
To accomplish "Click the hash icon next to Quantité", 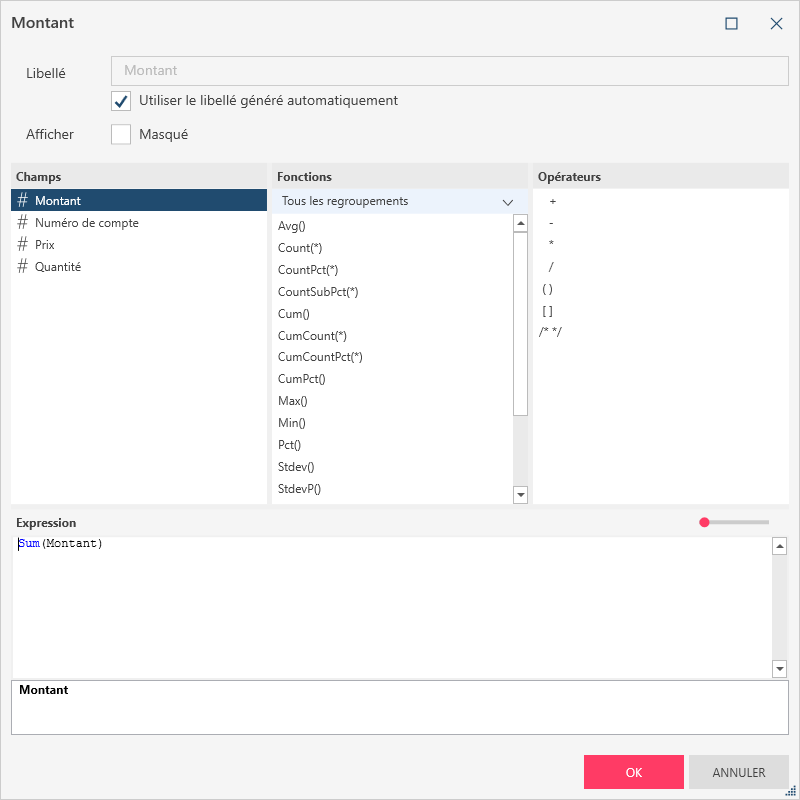I will (23, 267).
